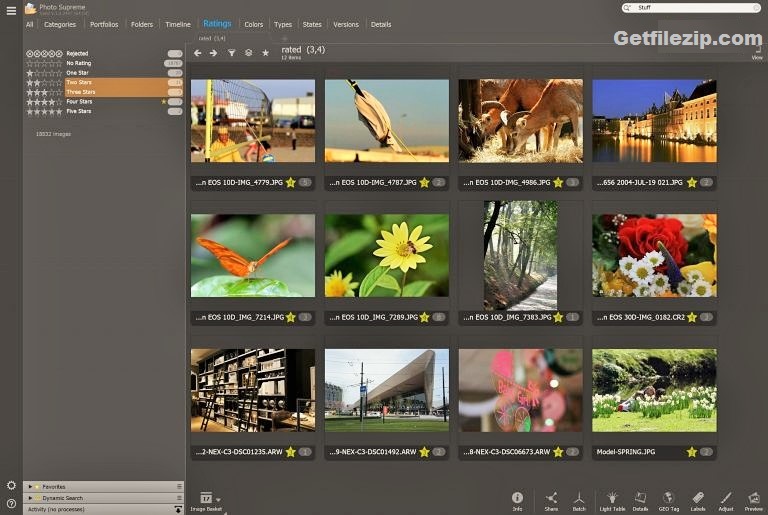
Task: Navigate back with the left arrow
Action: point(198,53)
